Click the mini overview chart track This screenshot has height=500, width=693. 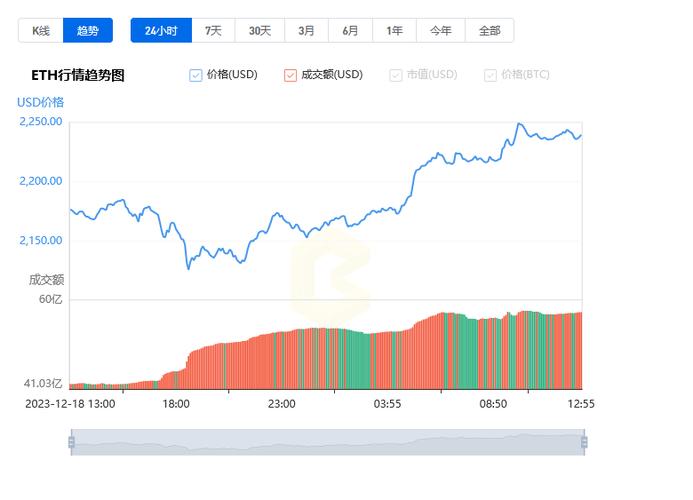click(327, 442)
